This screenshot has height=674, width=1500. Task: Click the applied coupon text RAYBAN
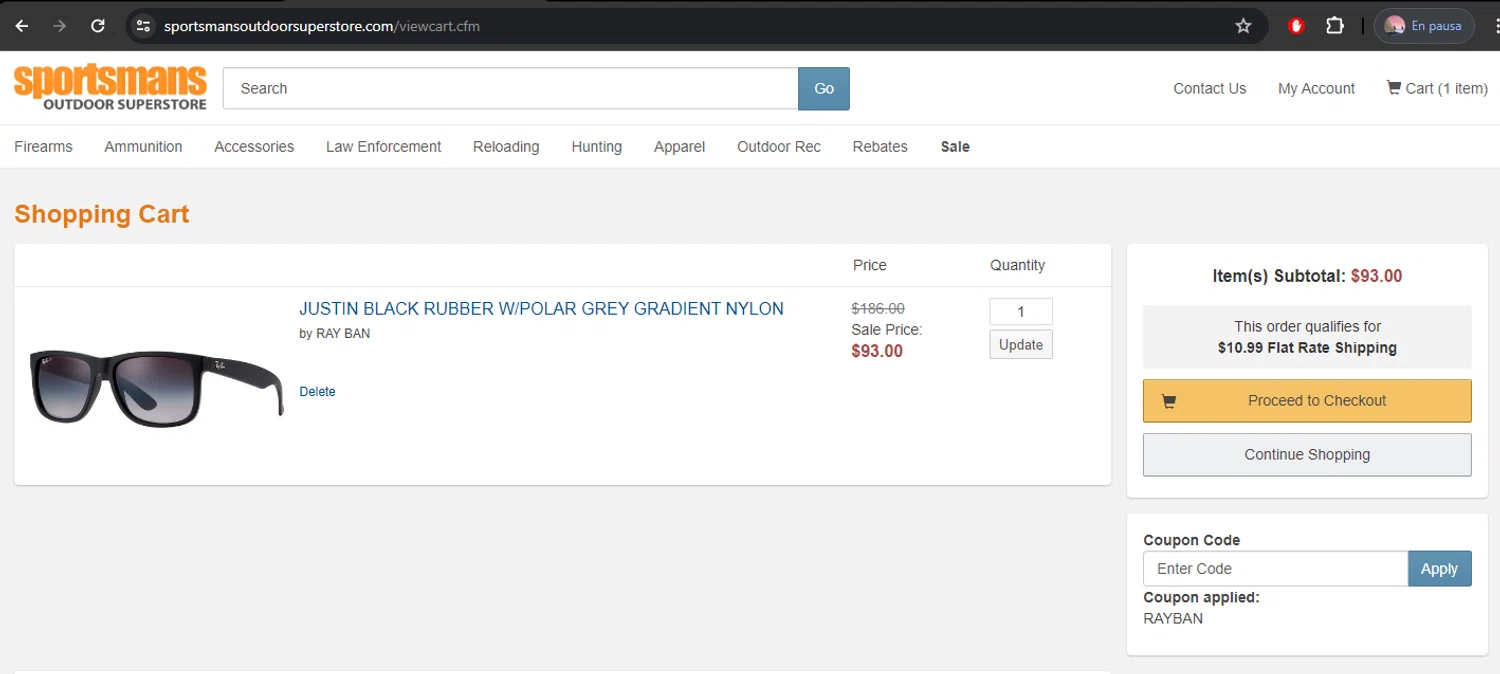coord(1173,618)
